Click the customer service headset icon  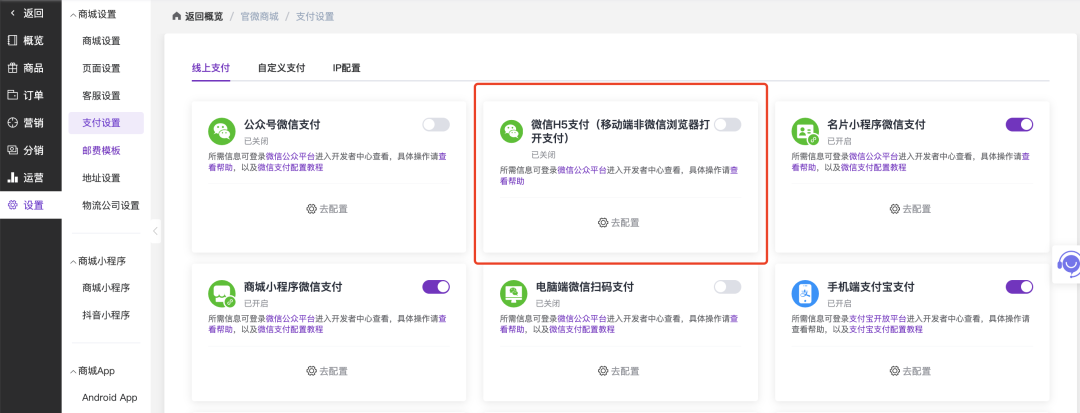[1069, 264]
